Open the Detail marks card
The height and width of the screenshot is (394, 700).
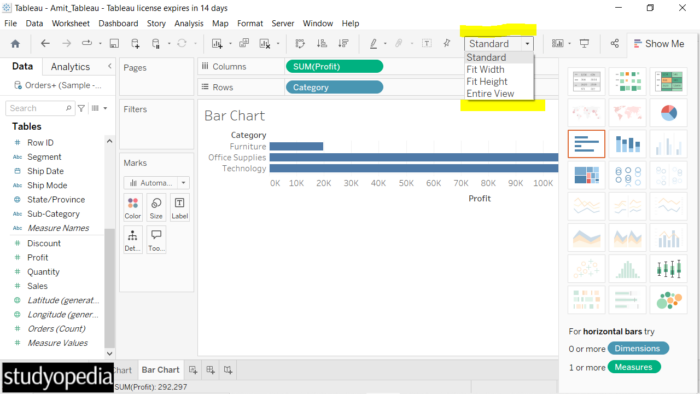(x=133, y=240)
